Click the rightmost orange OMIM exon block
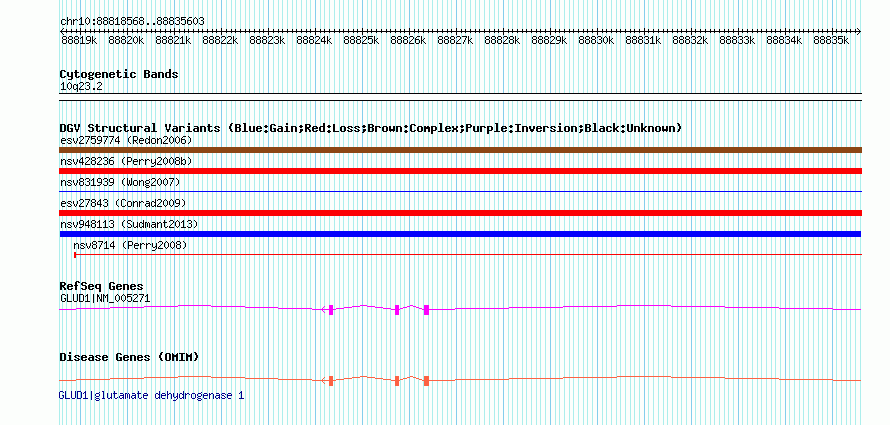The image size is (890, 425). (x=426, y=381)
